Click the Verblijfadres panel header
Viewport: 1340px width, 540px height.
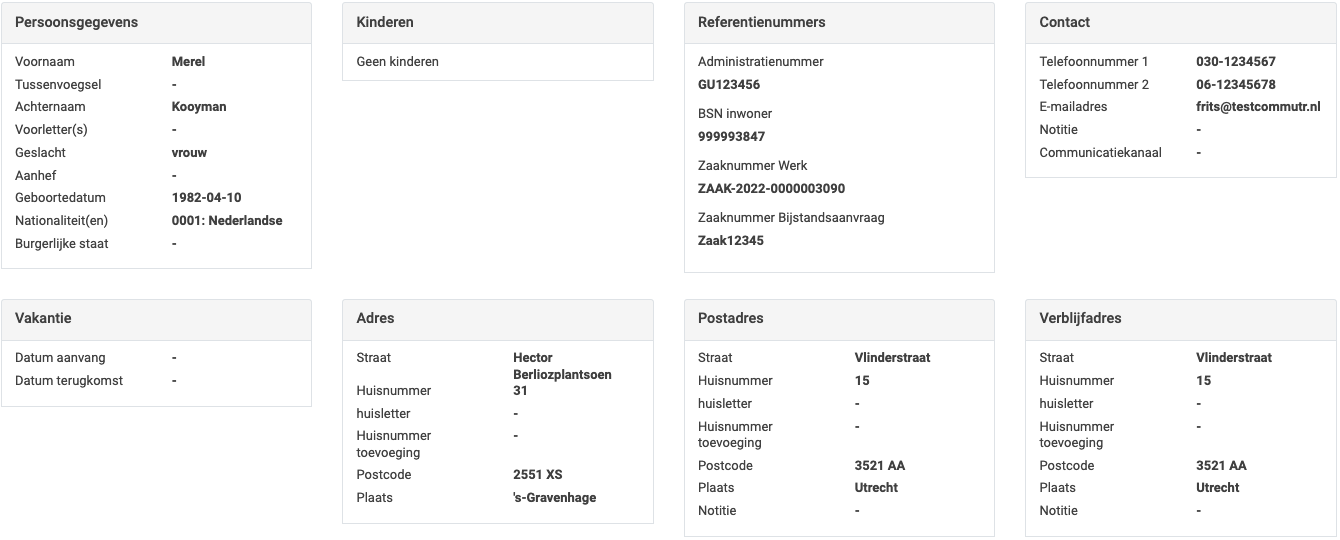click(x=1080, y=318)
